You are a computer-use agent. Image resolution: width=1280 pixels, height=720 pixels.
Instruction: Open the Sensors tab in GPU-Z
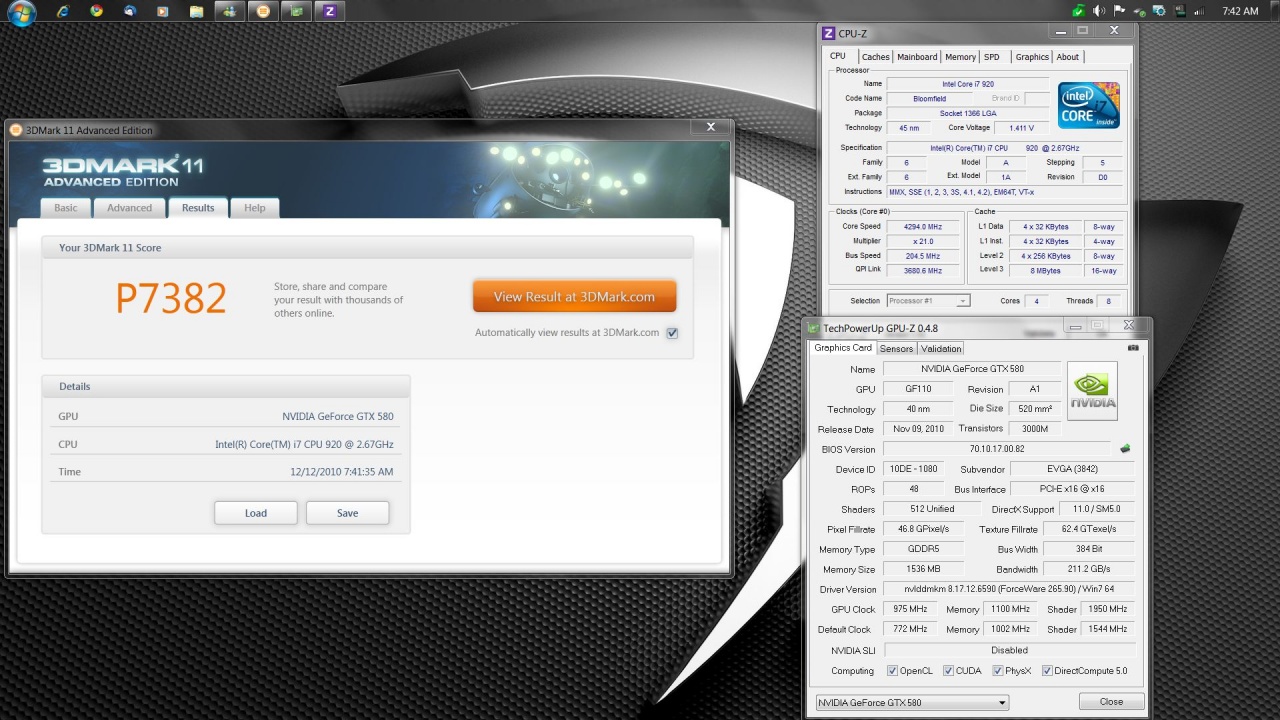[896, 349]
